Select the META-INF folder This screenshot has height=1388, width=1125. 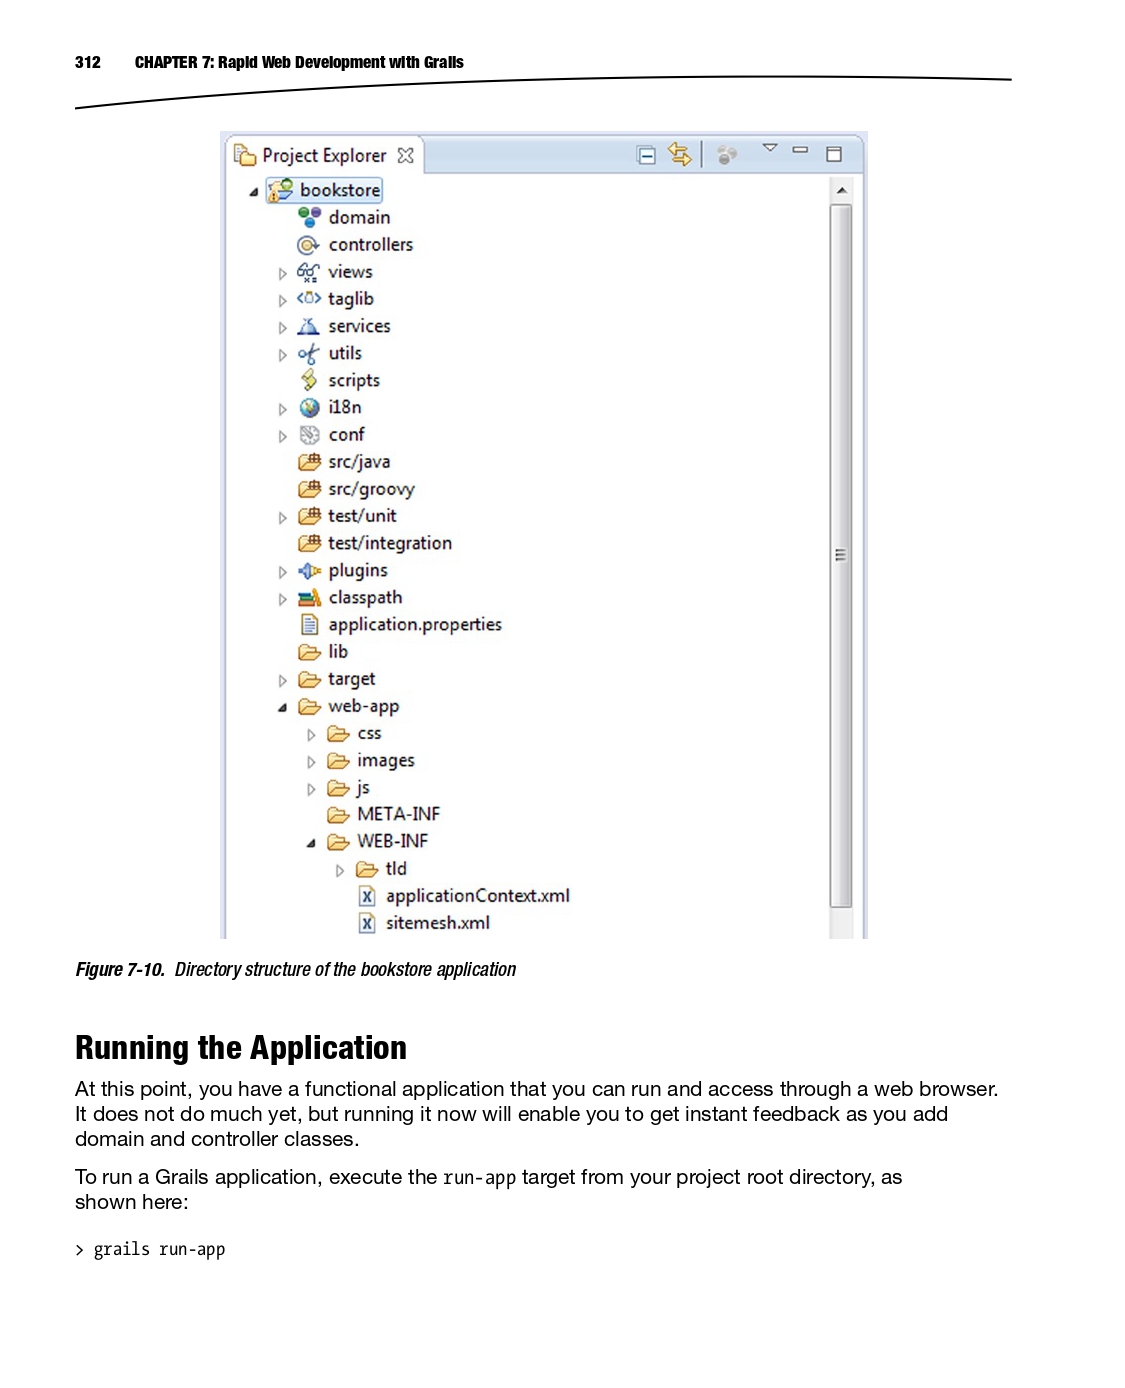pos(398,814)
